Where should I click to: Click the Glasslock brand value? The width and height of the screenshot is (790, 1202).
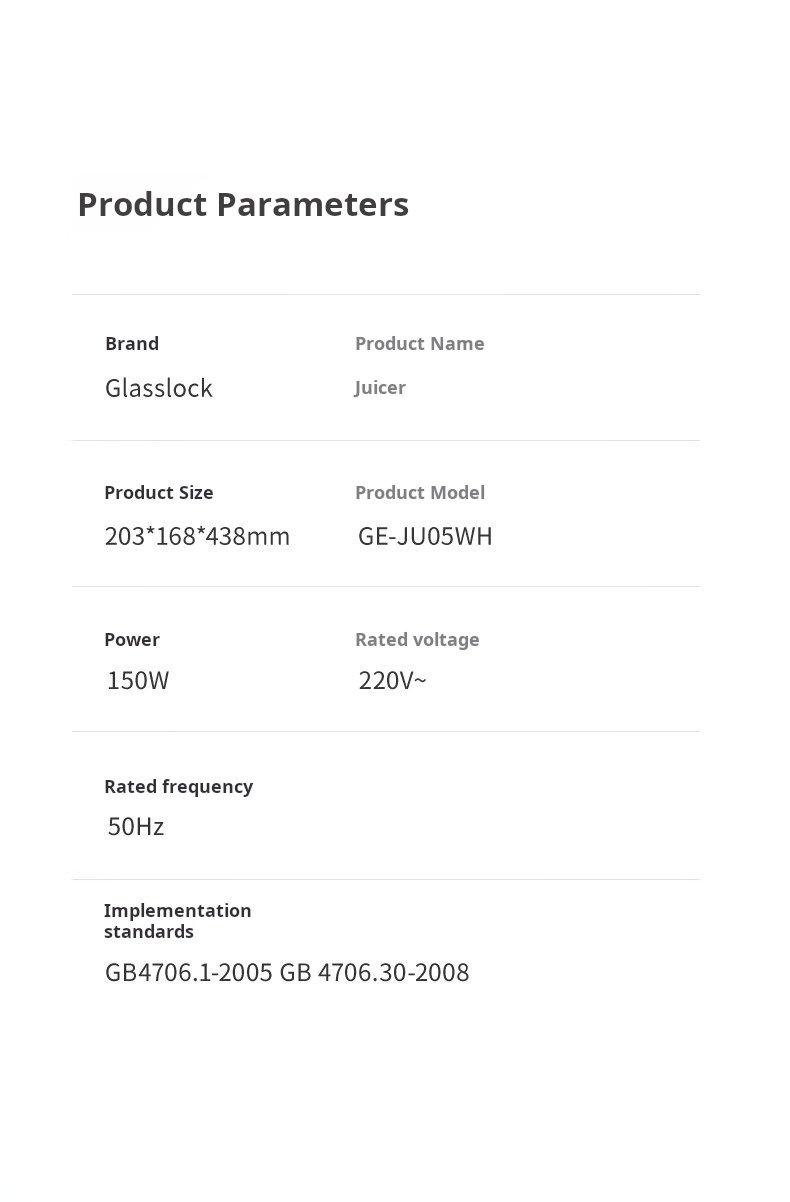(x=159, y=388)
